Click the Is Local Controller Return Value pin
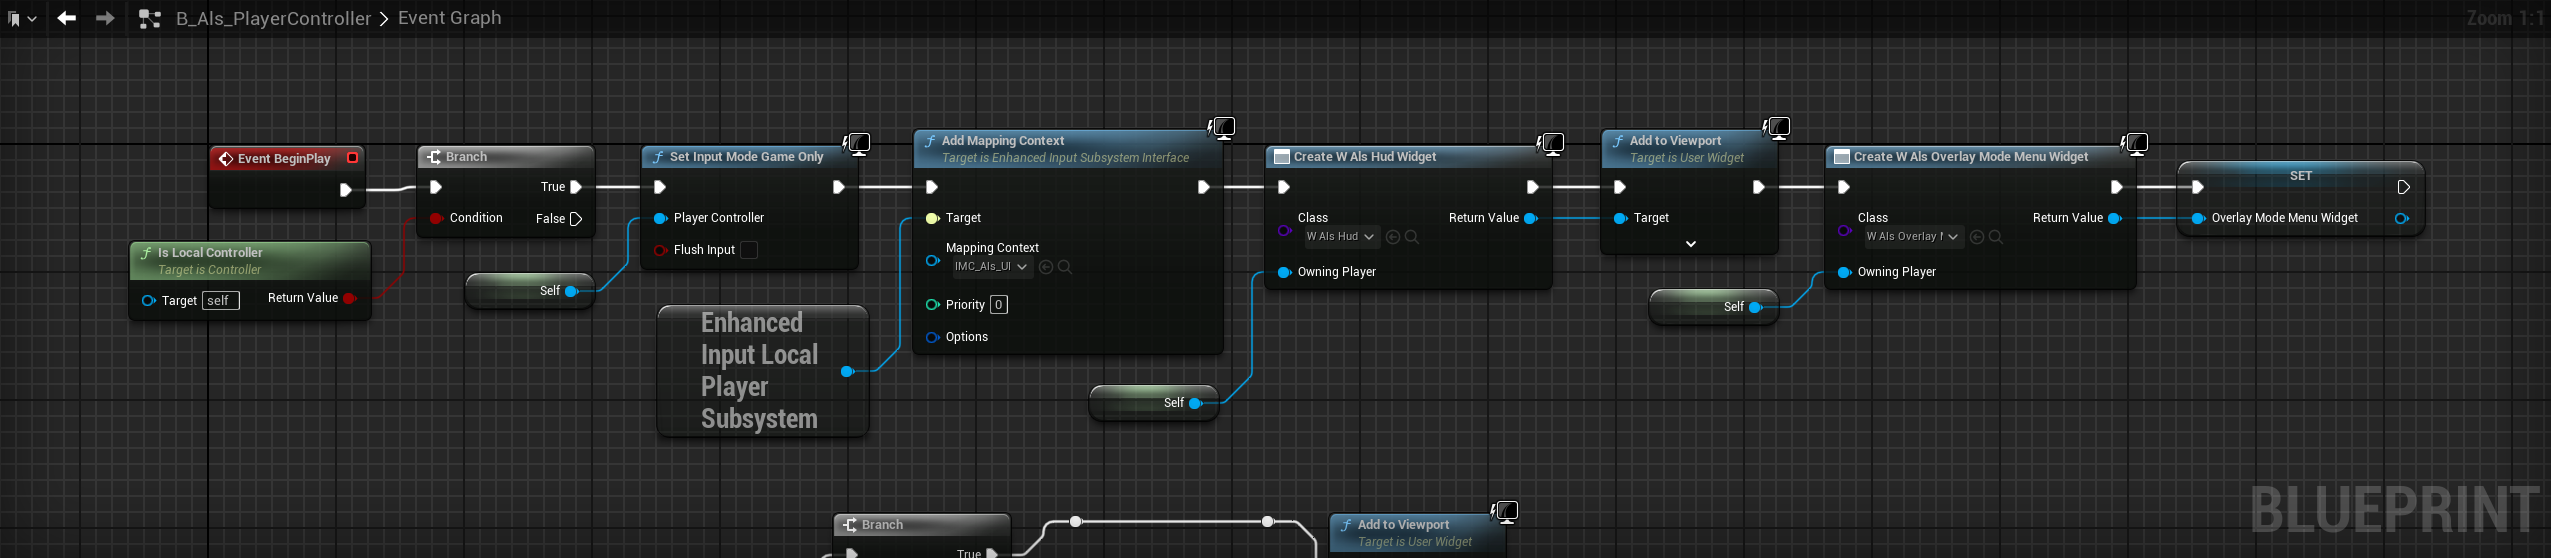The image size is (2551, 558). coord(349,298)
